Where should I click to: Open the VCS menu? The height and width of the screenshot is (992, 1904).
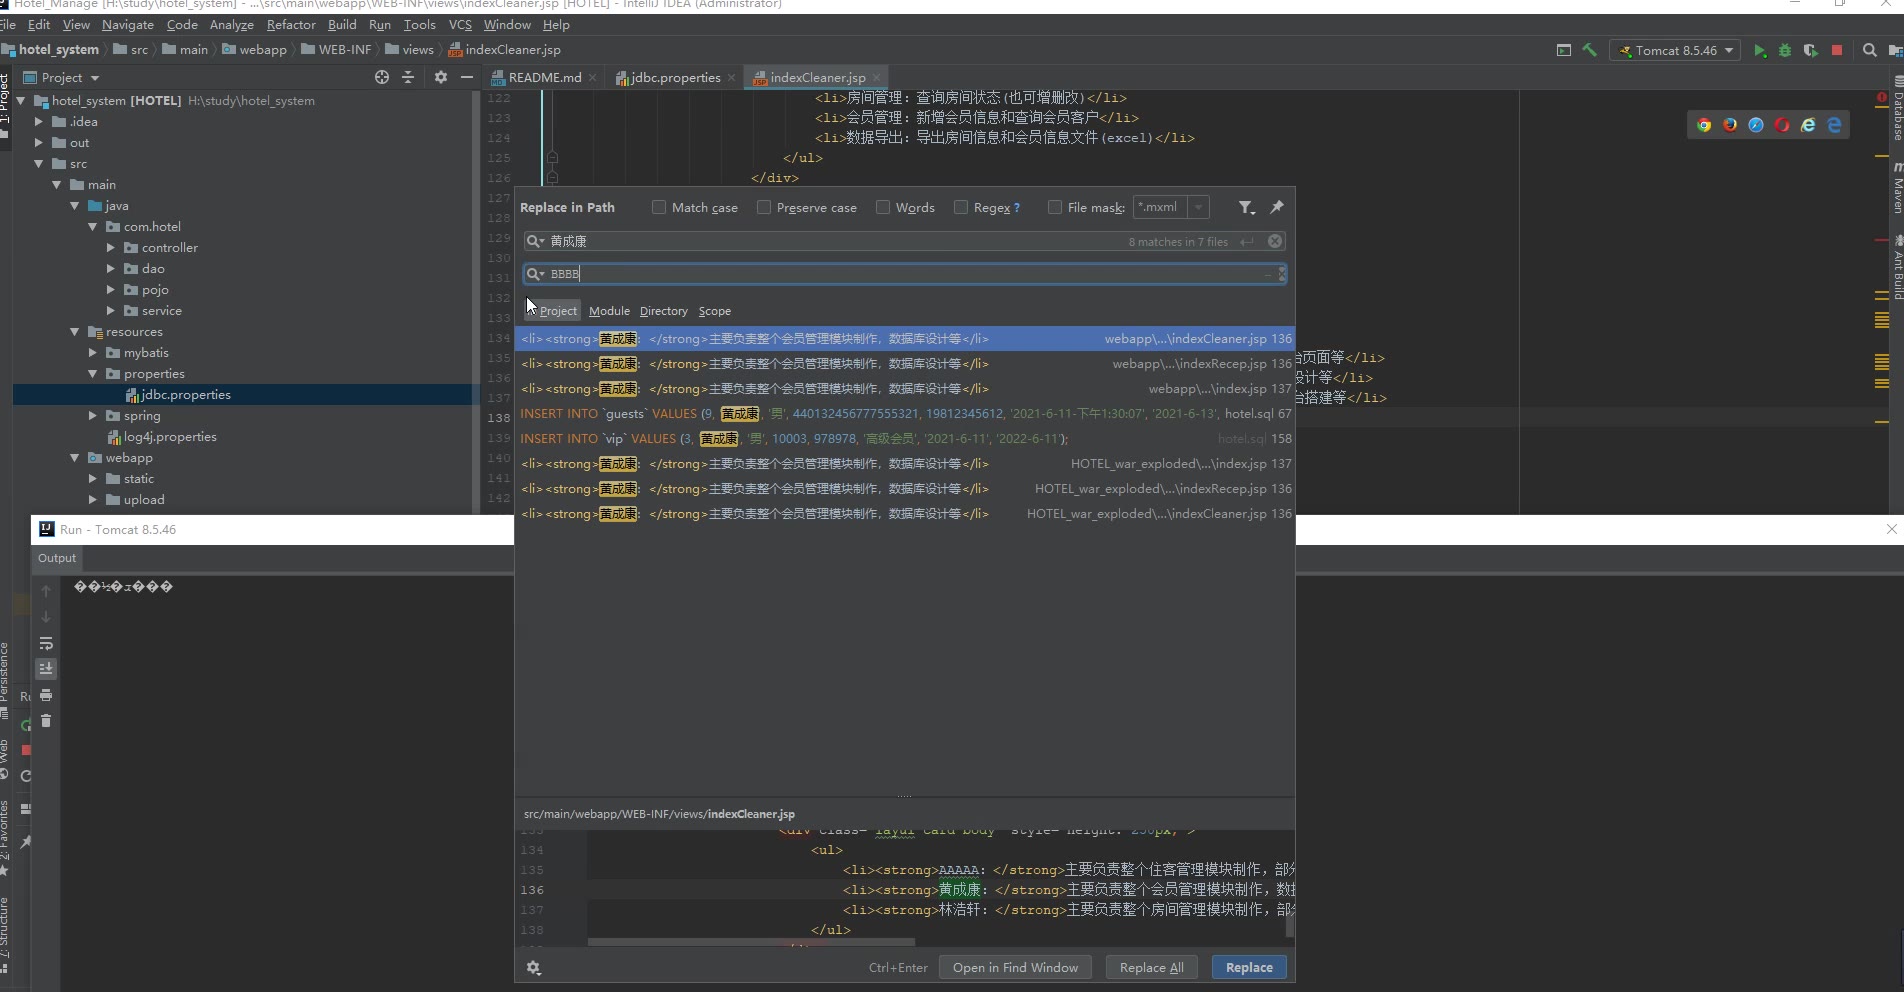460,25
